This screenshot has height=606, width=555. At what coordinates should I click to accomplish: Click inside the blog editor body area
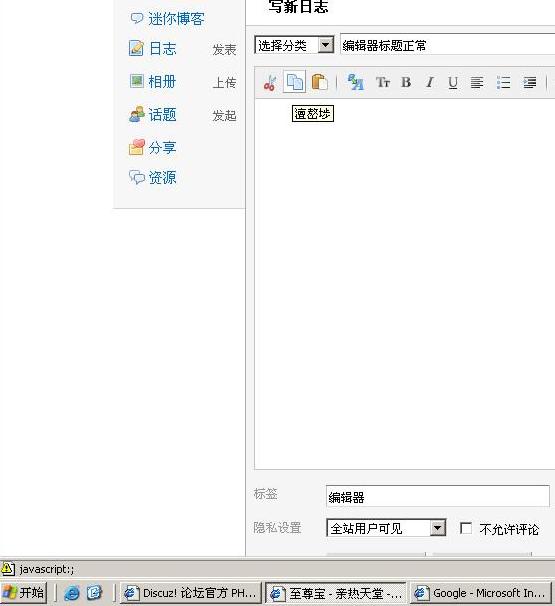(405, 284)
